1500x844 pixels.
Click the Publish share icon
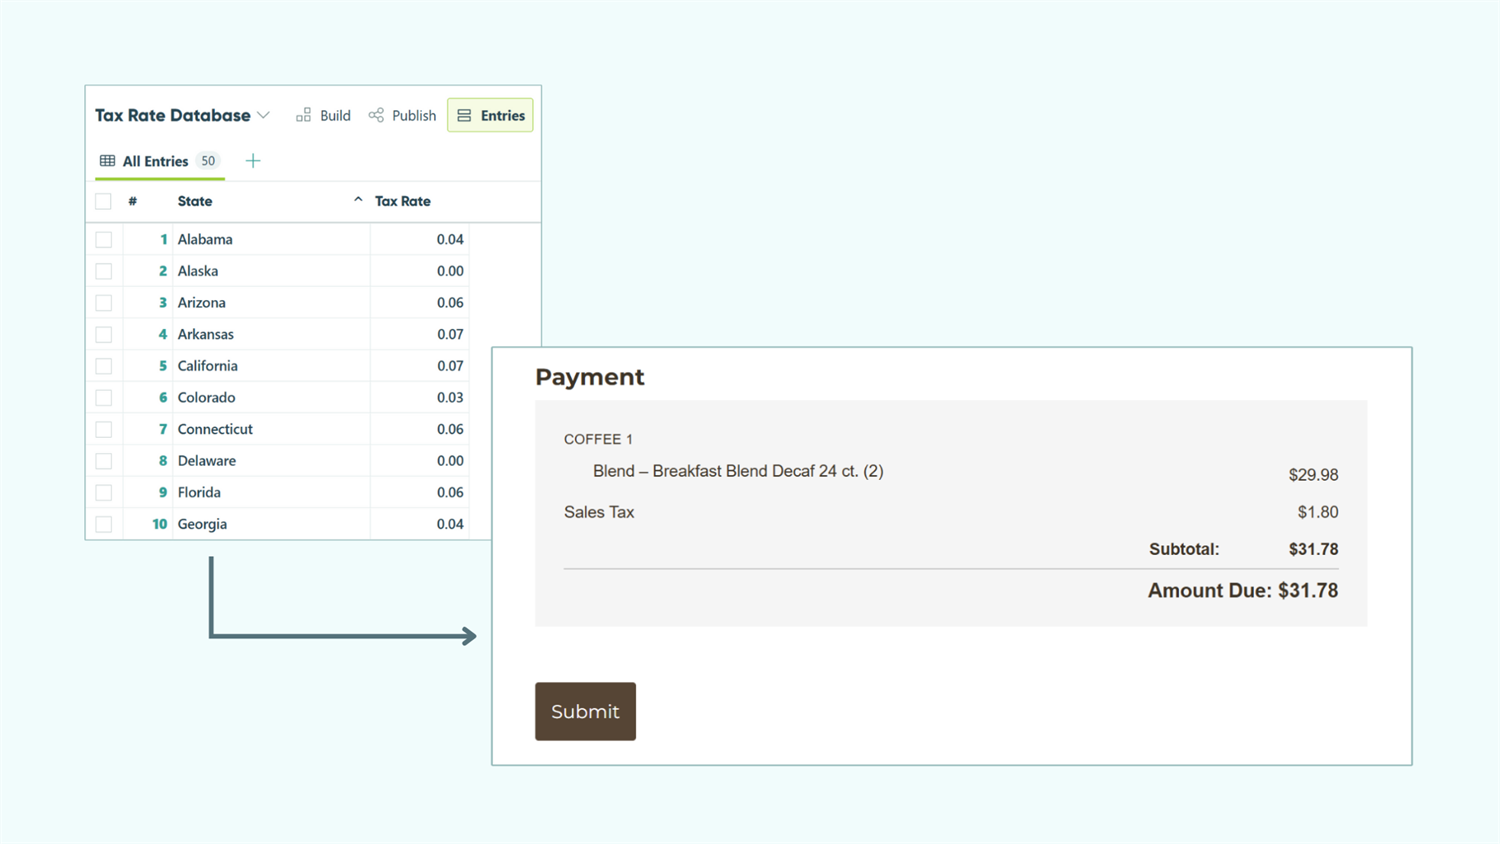point(376,115)
